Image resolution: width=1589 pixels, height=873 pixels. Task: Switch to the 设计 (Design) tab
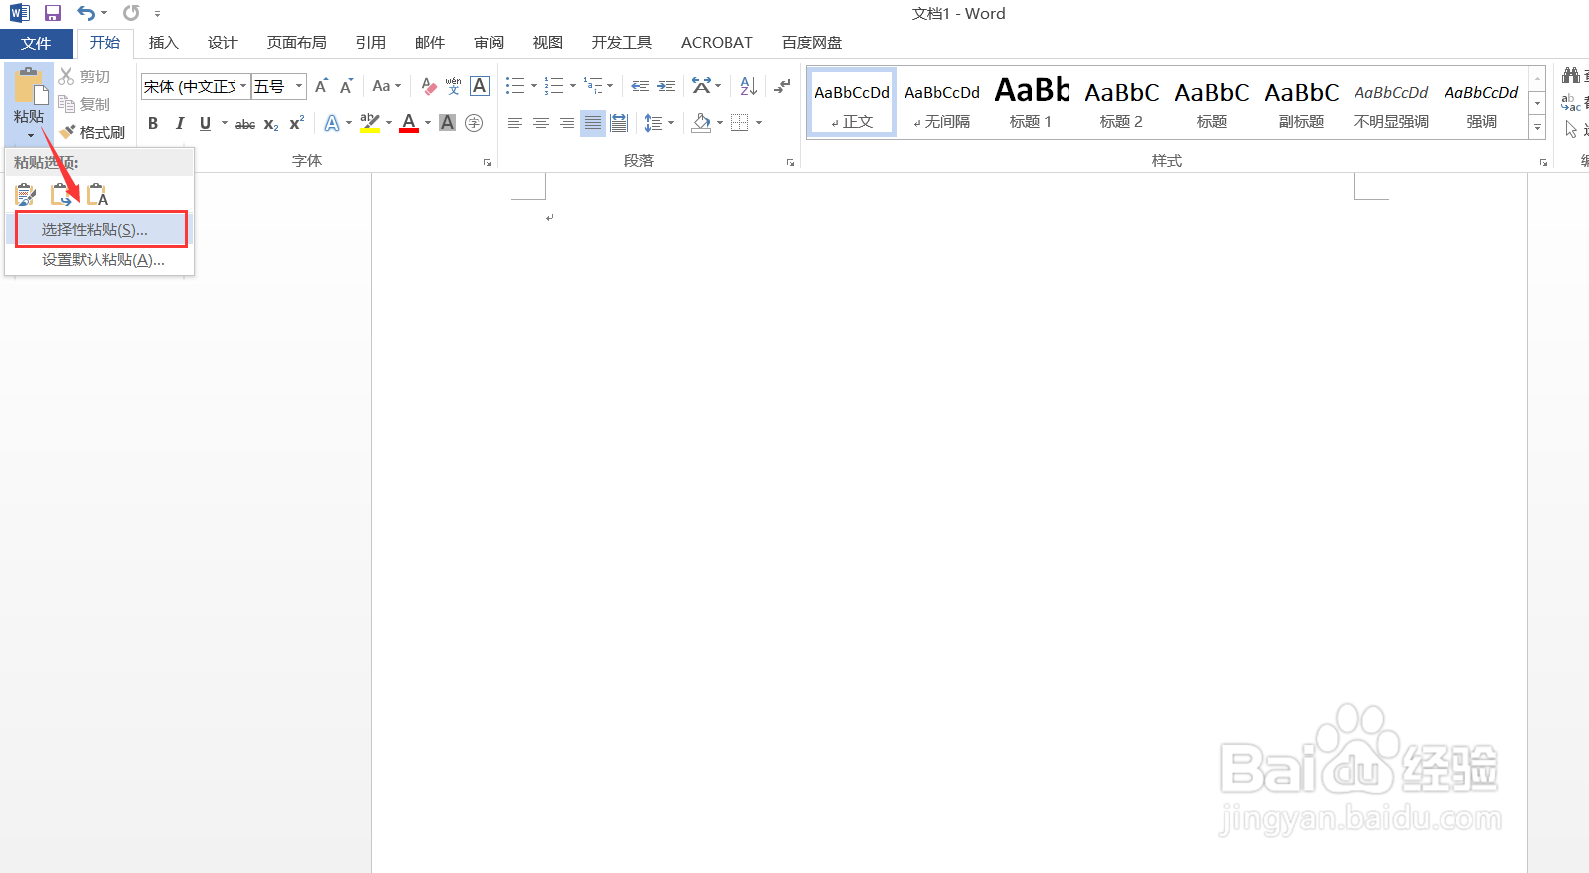(222, 43)
